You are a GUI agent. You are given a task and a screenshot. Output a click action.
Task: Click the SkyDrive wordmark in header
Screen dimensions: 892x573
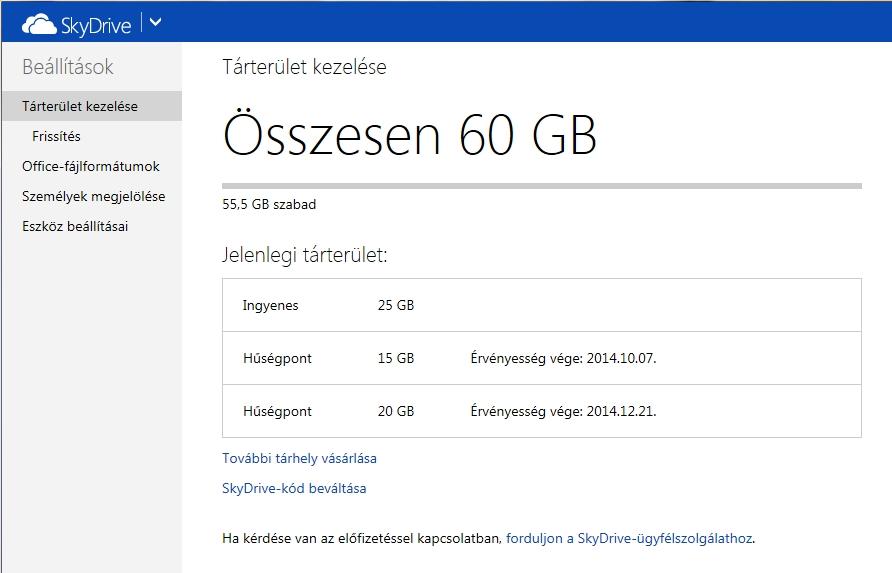point(96,26)
